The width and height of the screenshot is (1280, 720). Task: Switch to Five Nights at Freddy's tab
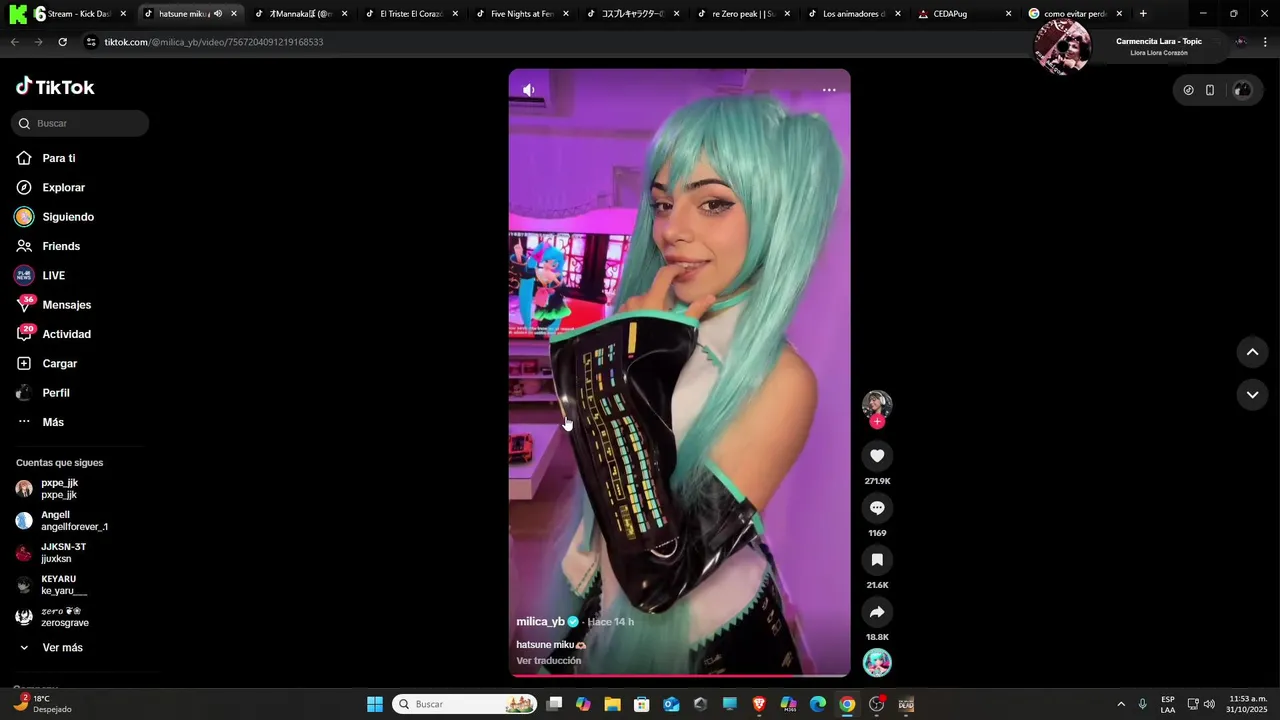click(x=522, y=14)
